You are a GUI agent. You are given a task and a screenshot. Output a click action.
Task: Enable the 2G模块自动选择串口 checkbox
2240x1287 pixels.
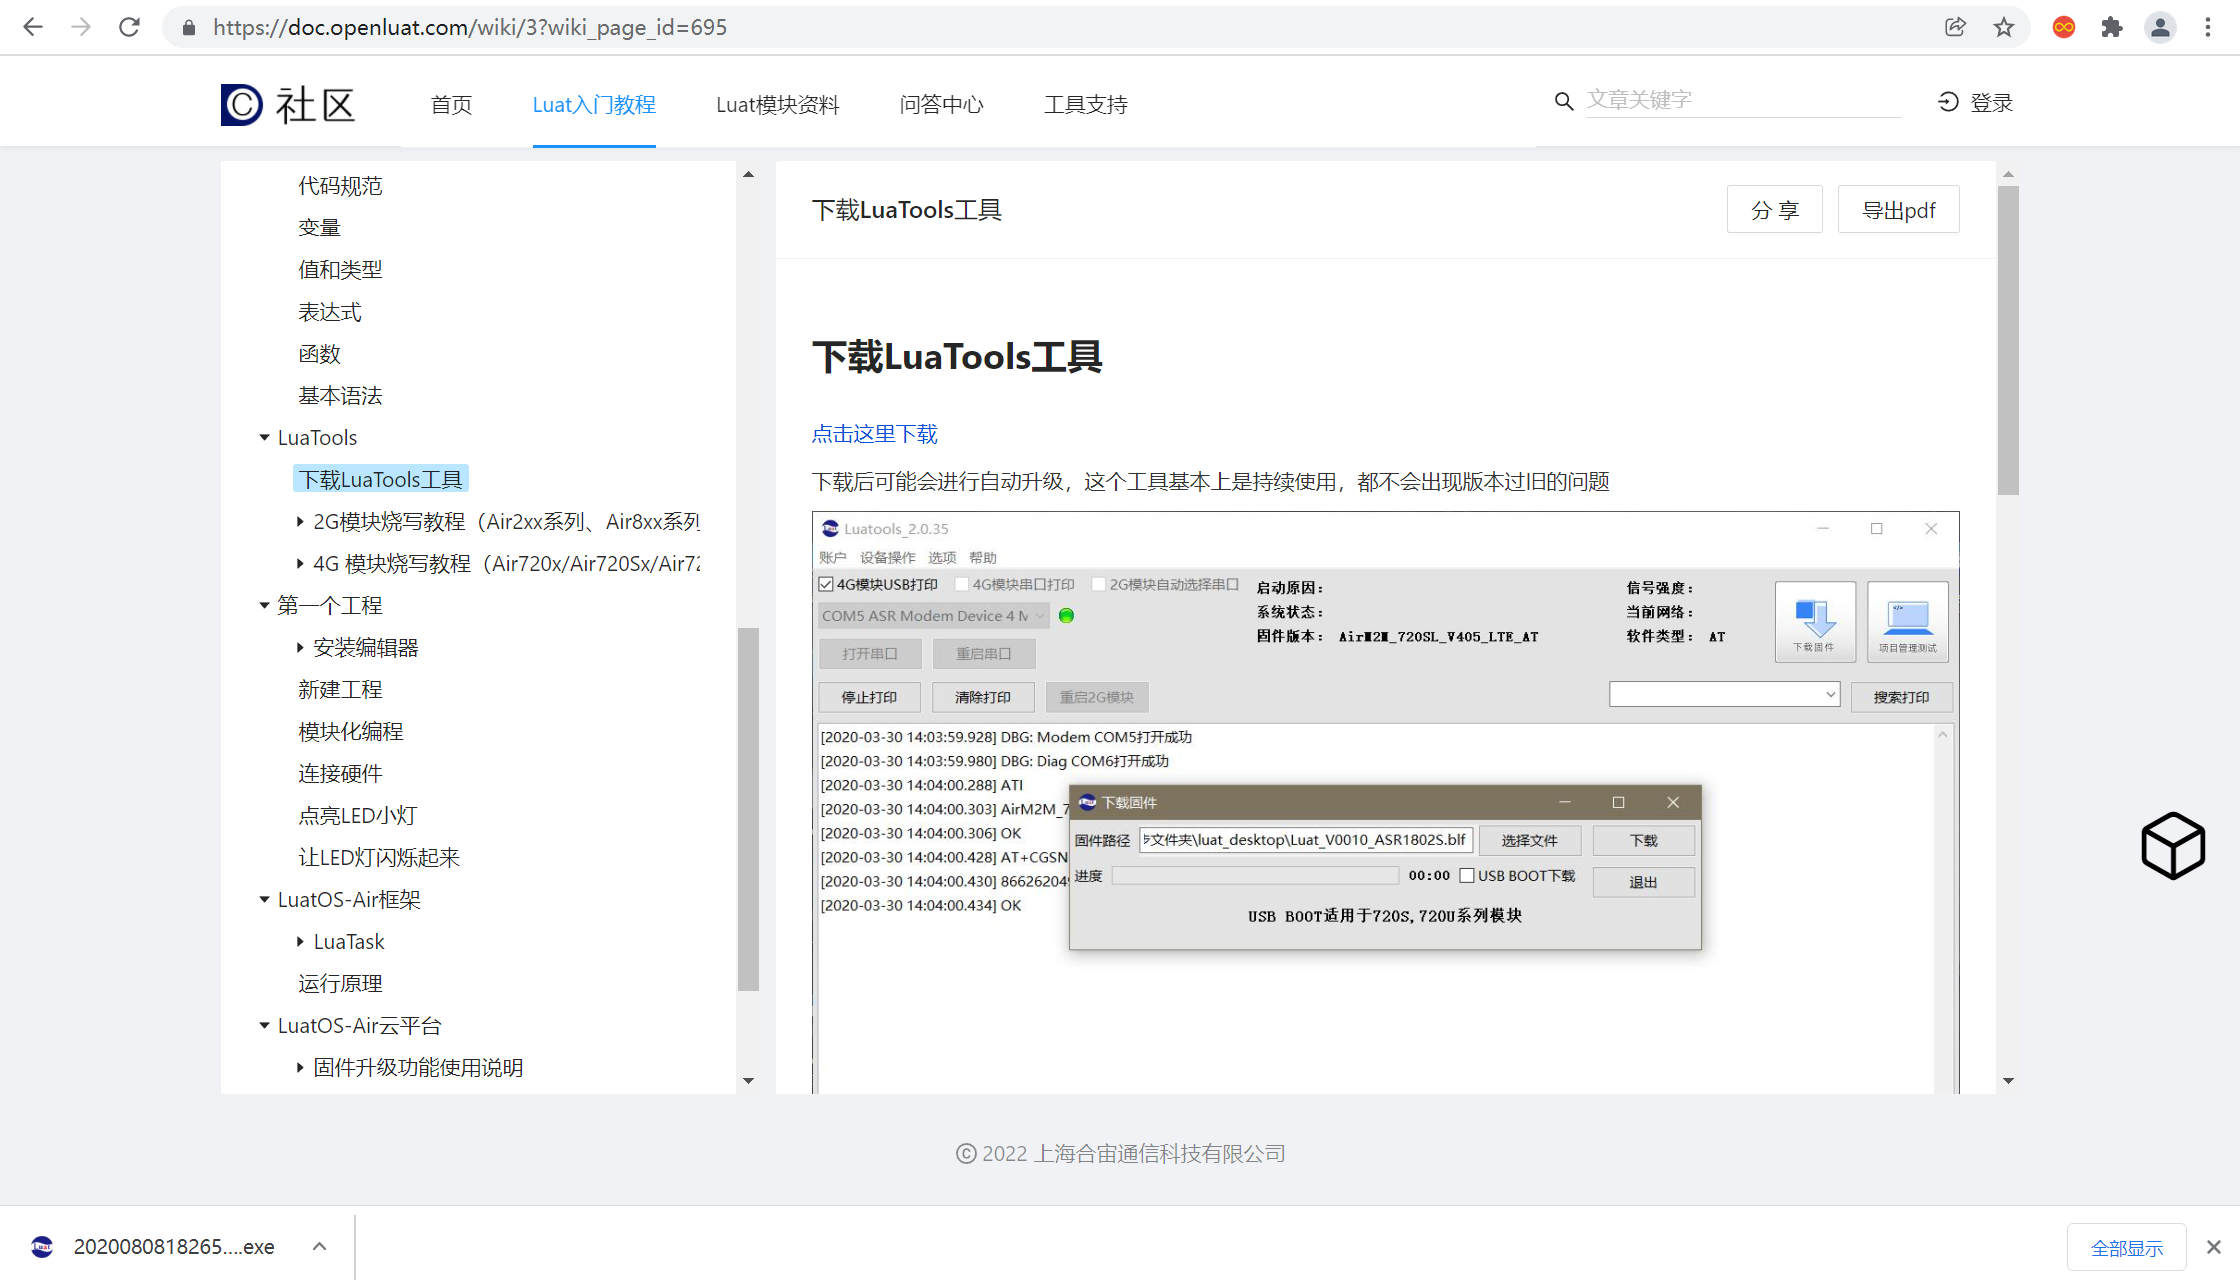point(1098,583)
